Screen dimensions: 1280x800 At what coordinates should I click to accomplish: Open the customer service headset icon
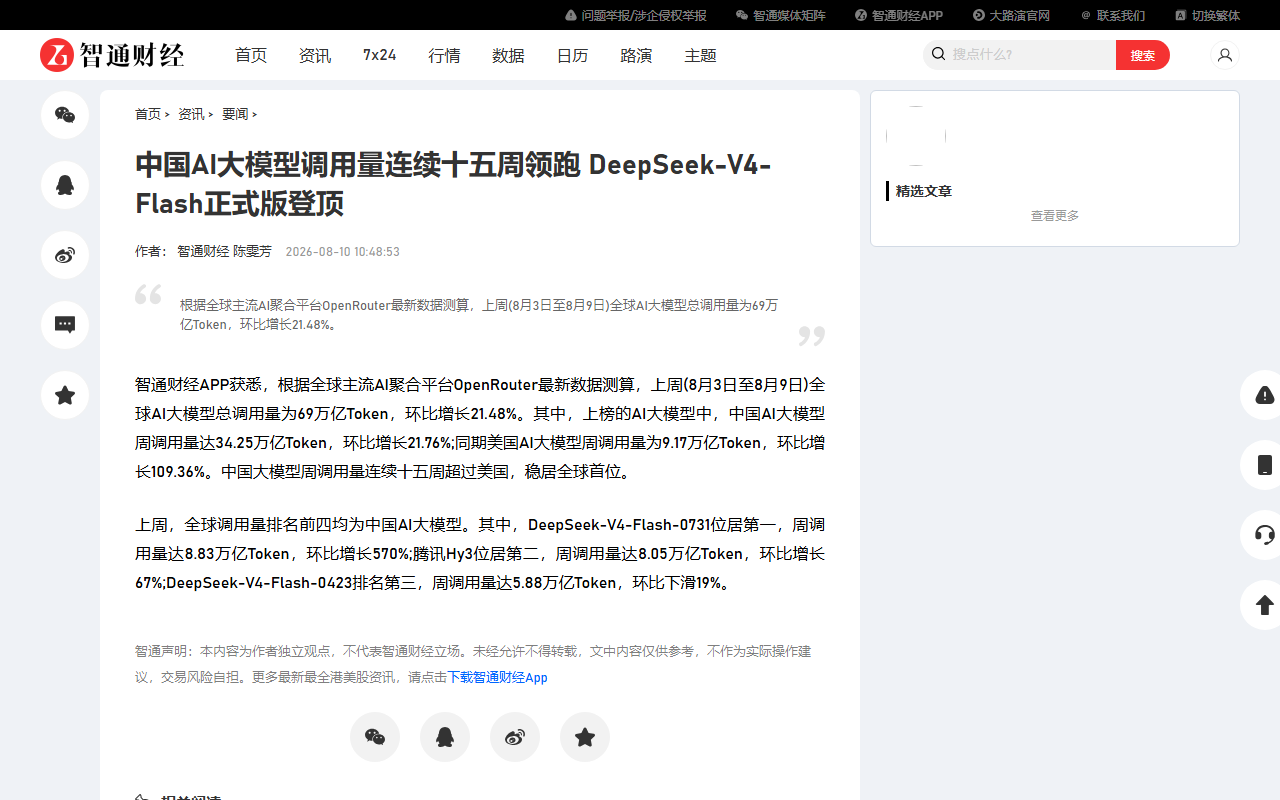1264,535
